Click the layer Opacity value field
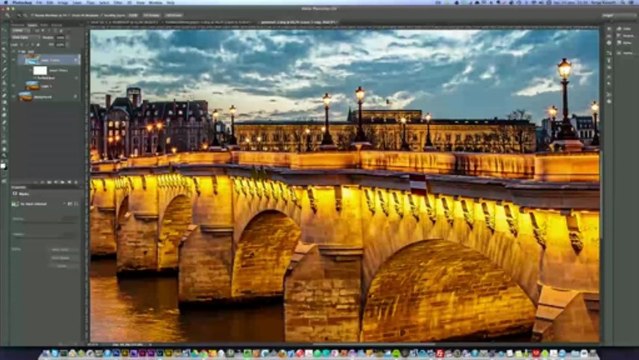 click(x=60, y=38)
